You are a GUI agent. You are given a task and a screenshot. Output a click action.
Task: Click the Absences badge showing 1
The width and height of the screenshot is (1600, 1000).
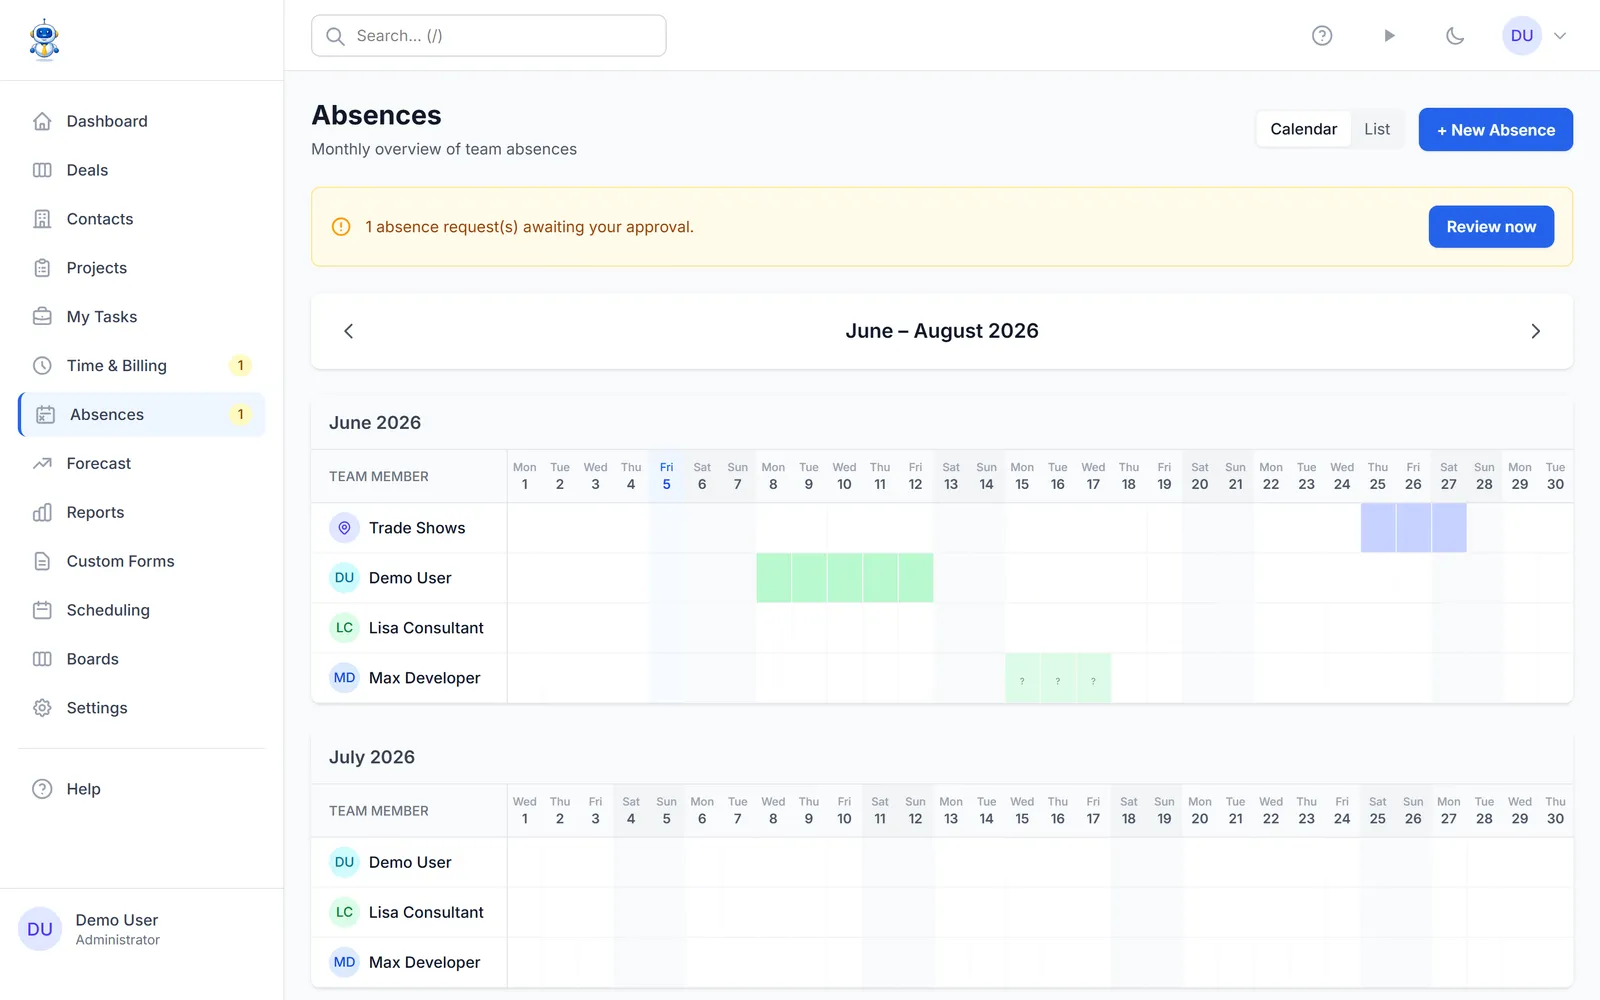pos(240,415)
